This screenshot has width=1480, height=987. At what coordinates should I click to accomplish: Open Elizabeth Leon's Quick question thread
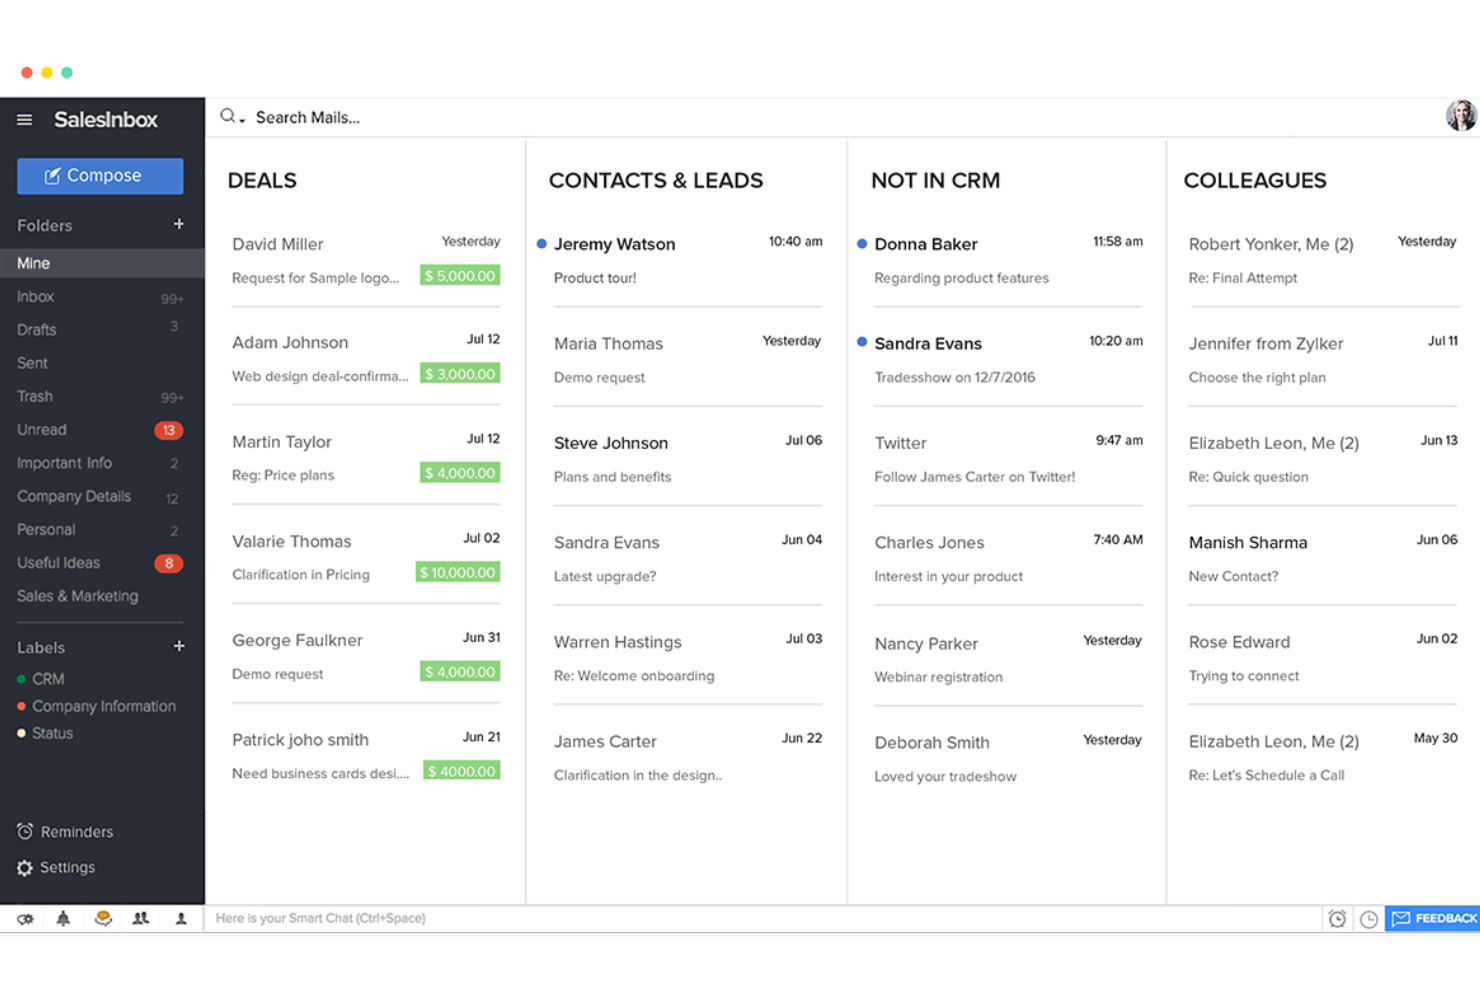(1323, 459)
